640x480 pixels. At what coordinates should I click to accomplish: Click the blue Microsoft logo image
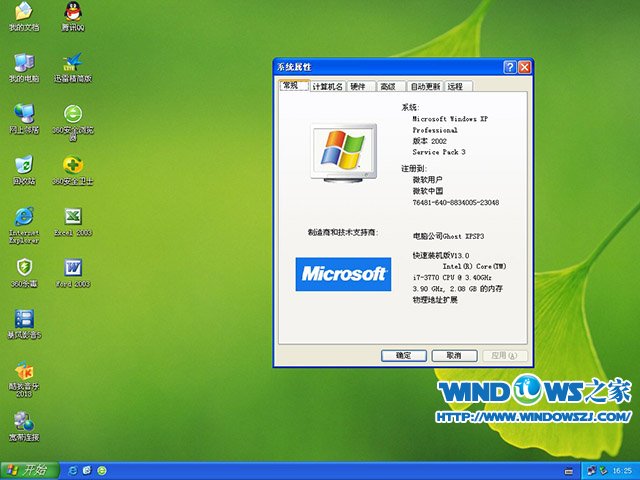(343, 274)
